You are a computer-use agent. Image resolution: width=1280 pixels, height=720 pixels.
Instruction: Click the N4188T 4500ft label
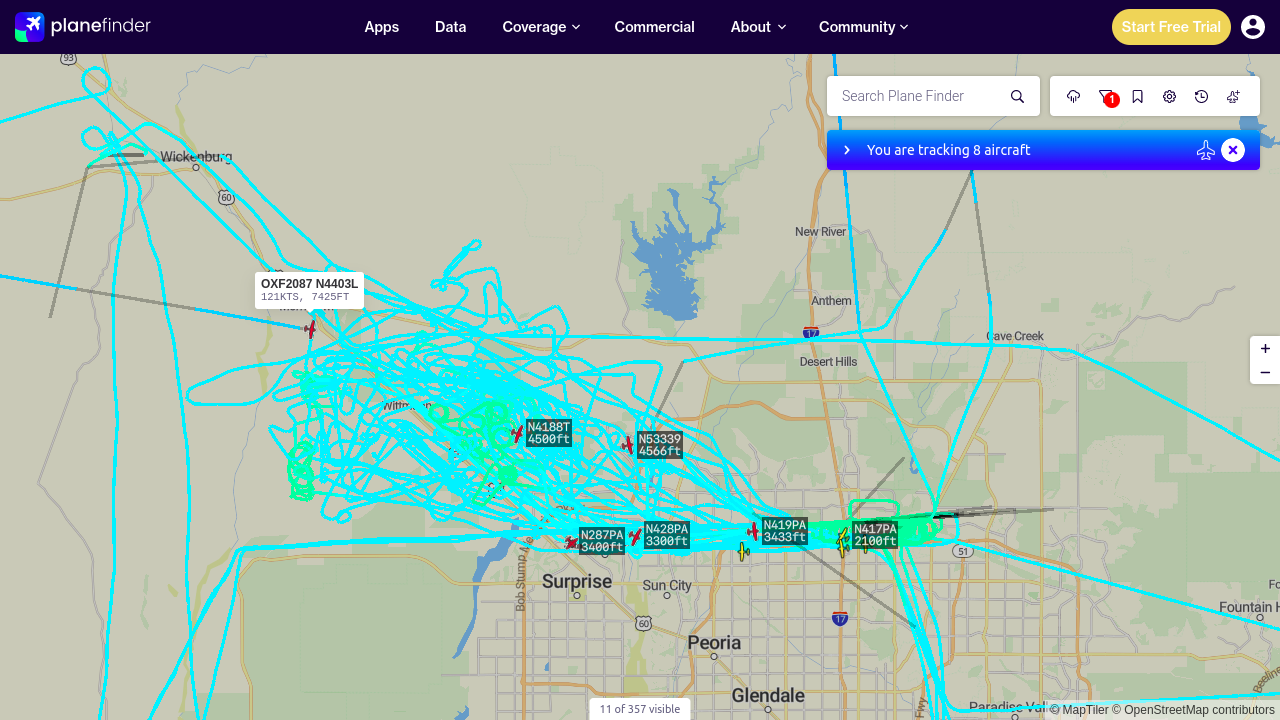[x=549, y=433]
